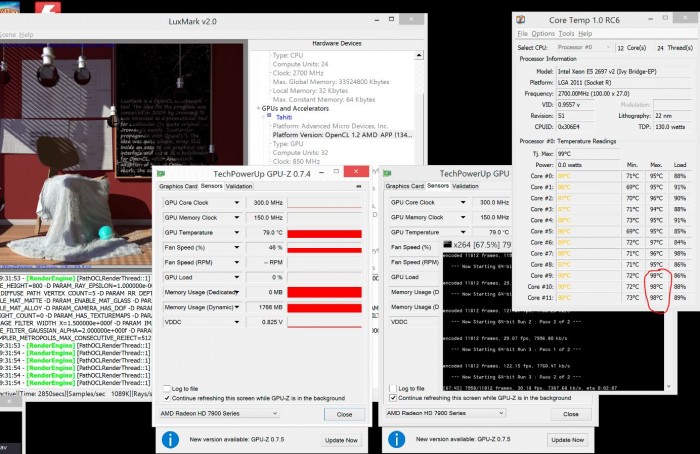Click Core #6 max temperature '97°C' cell
The width and height of the screenshot is (700, 454).
(x=656, y=242)
